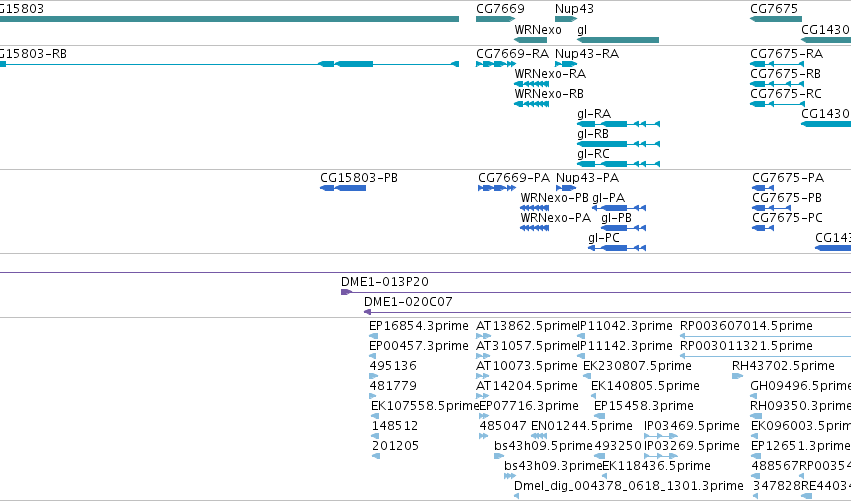Click the 347828 feature label
This screenshot has height=501, width=851.
(x=777, y=487)
